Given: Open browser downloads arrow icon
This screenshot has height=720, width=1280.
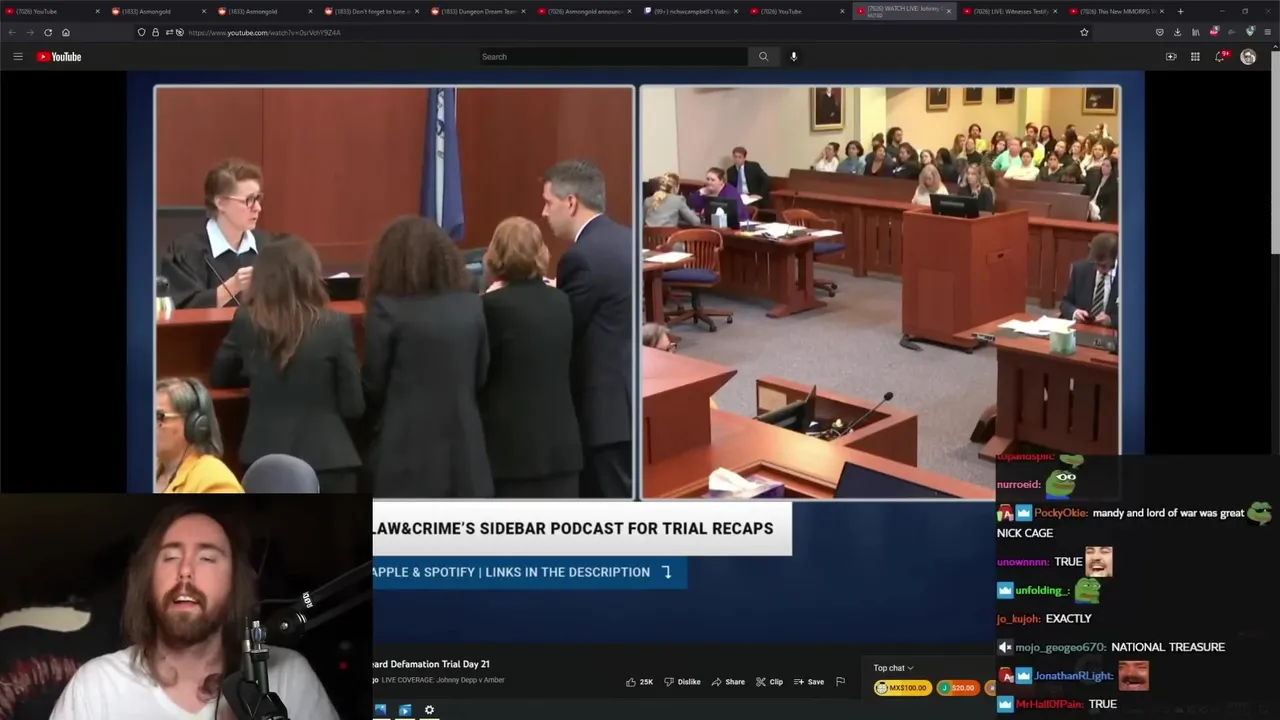Looking at the screenshot, I should pyautogui.click(x=1177, y=32).
